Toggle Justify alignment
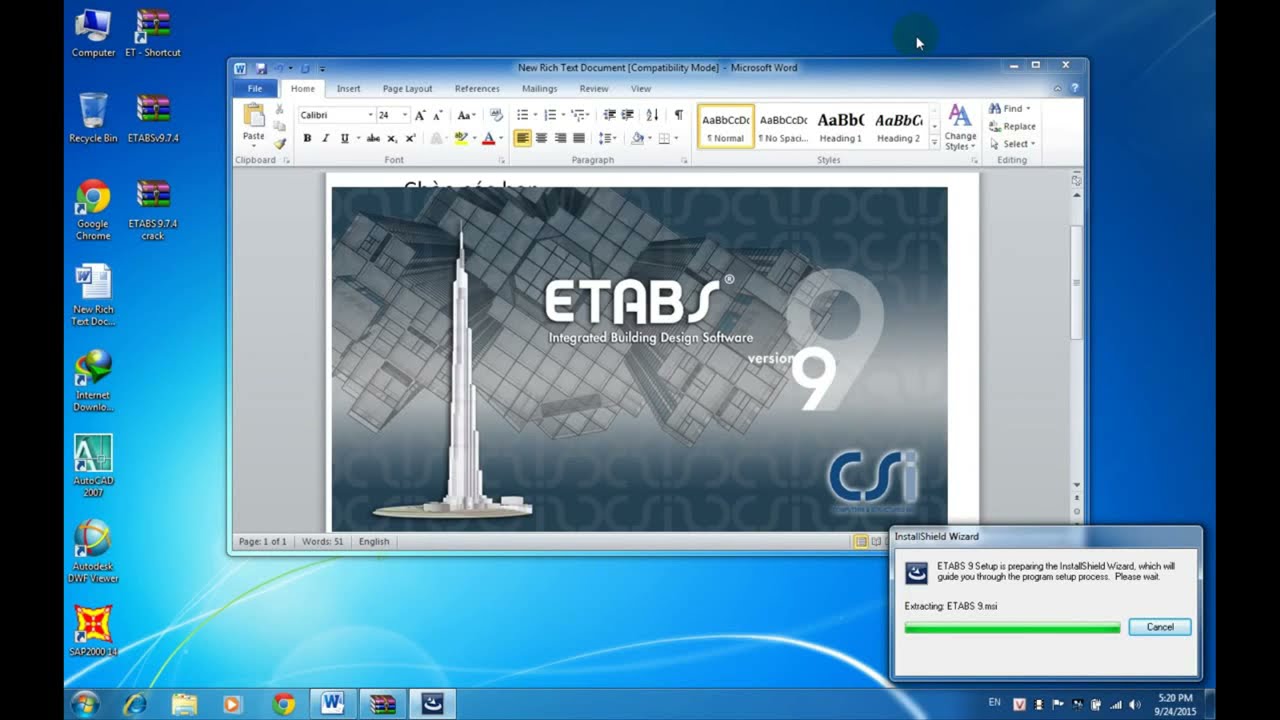Image resolution: width=1280 pixels, height=720 pixels. pos(578,138)
